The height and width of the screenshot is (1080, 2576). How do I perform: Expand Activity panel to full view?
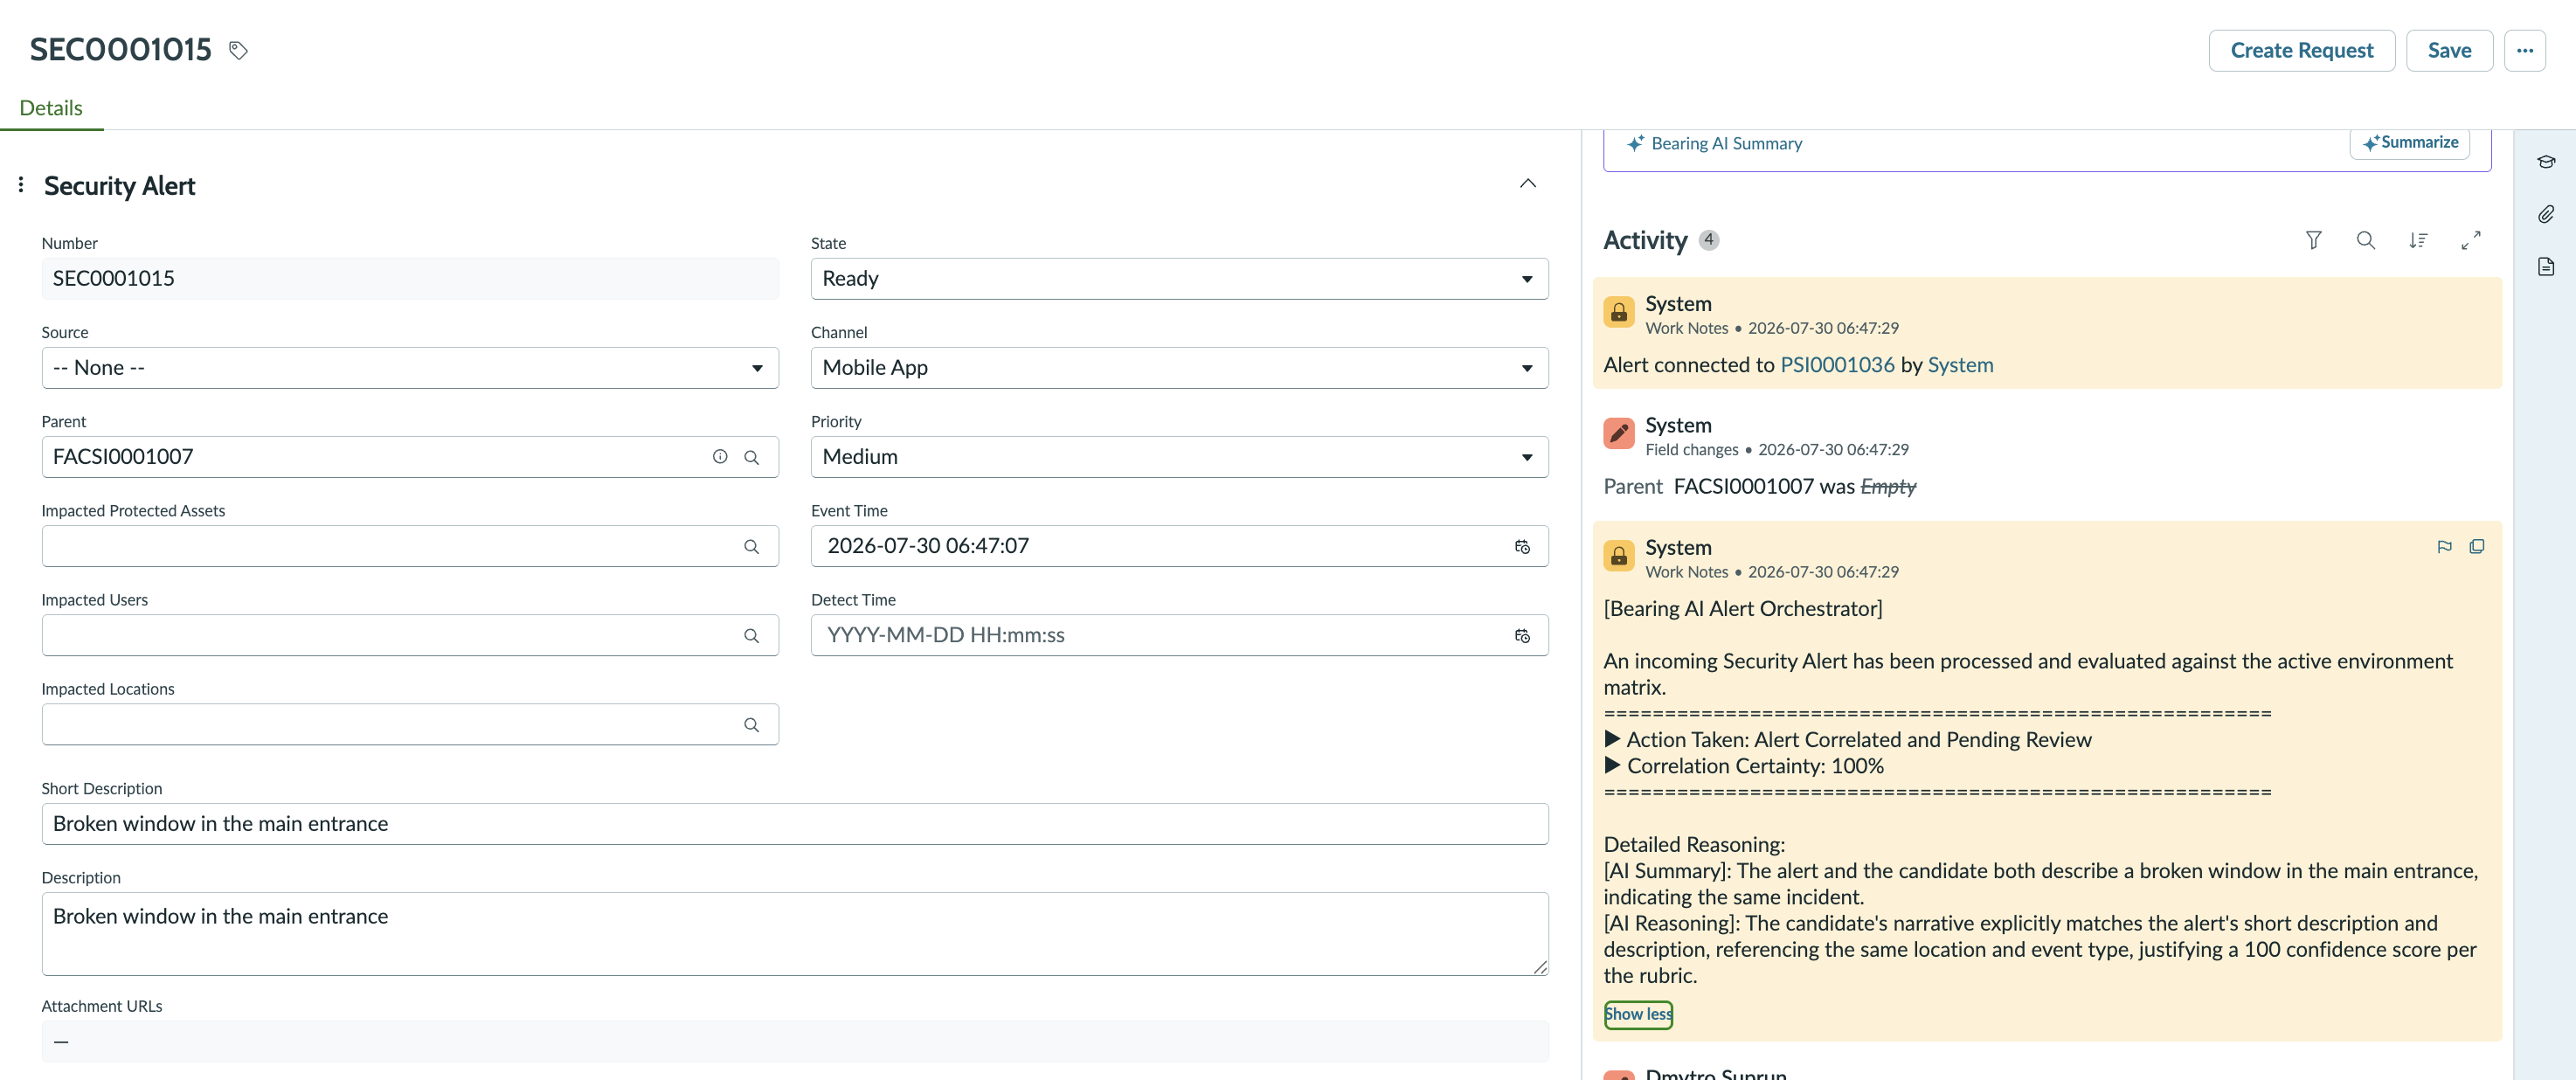click(2470, 240)
